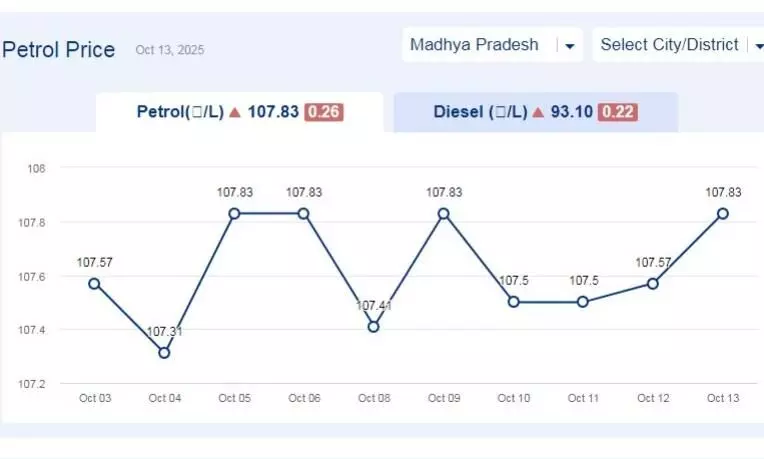
Task: Click the Oct 11 data point marker
Action: [x=583, y=302]
